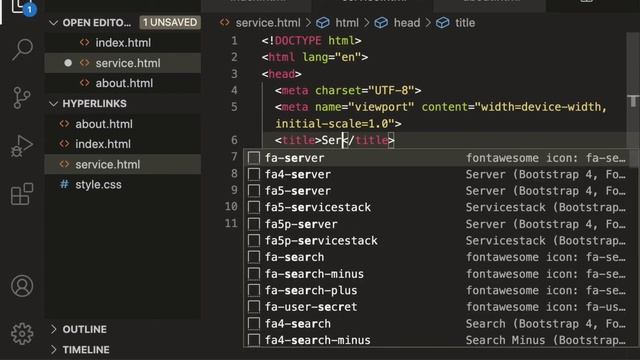Tick the checkbox beside fa5-servicestack suggestion

pos(254,207)
